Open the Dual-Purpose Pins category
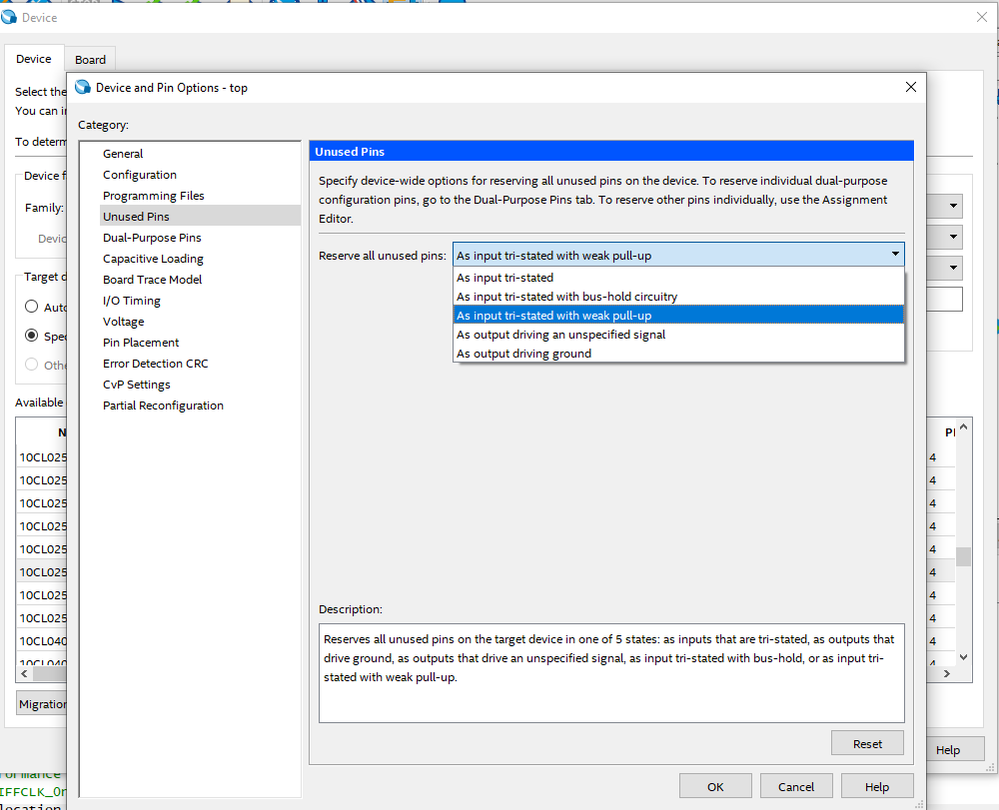Screen dimensions: 999x810 pyautogui.click(x=152, y=238)
